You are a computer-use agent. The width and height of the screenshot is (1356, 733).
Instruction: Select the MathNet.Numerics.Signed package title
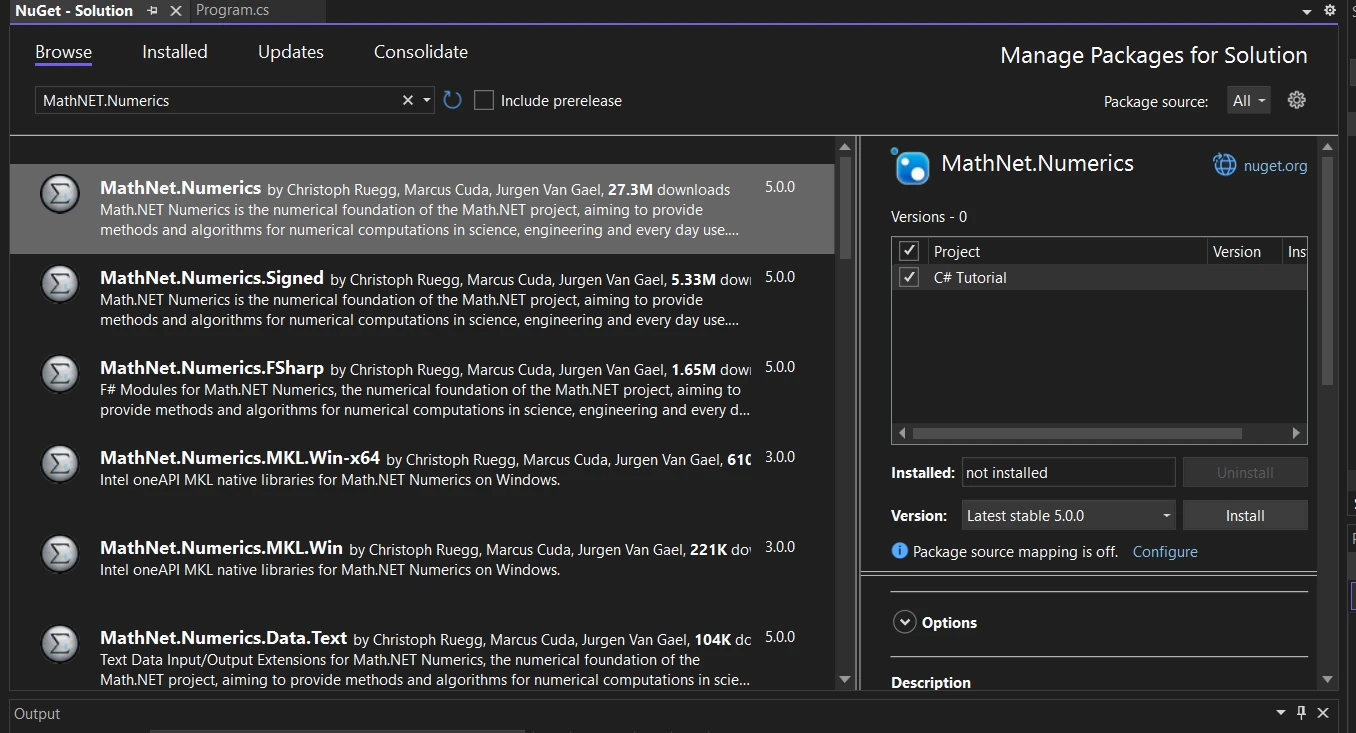point(212,278)
